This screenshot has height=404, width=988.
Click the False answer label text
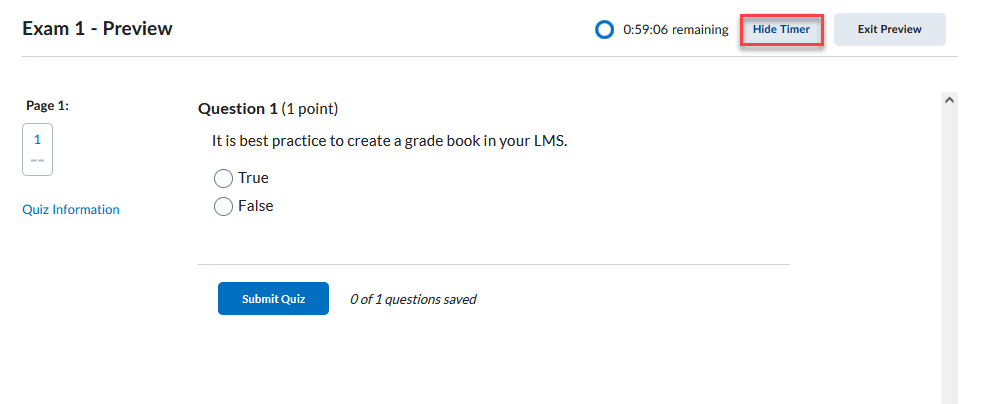point(255,206)
